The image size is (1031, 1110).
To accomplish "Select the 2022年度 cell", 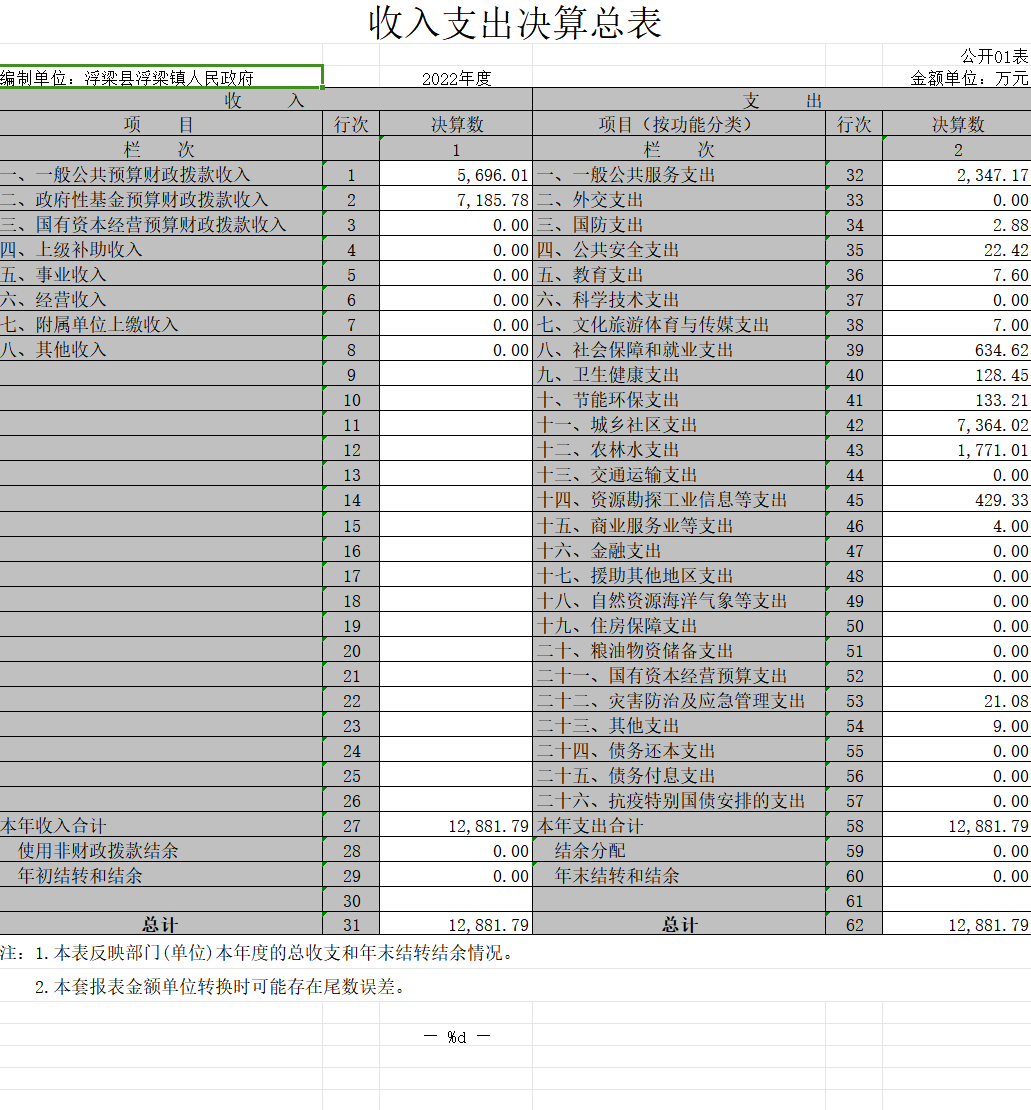I will 456,79.
